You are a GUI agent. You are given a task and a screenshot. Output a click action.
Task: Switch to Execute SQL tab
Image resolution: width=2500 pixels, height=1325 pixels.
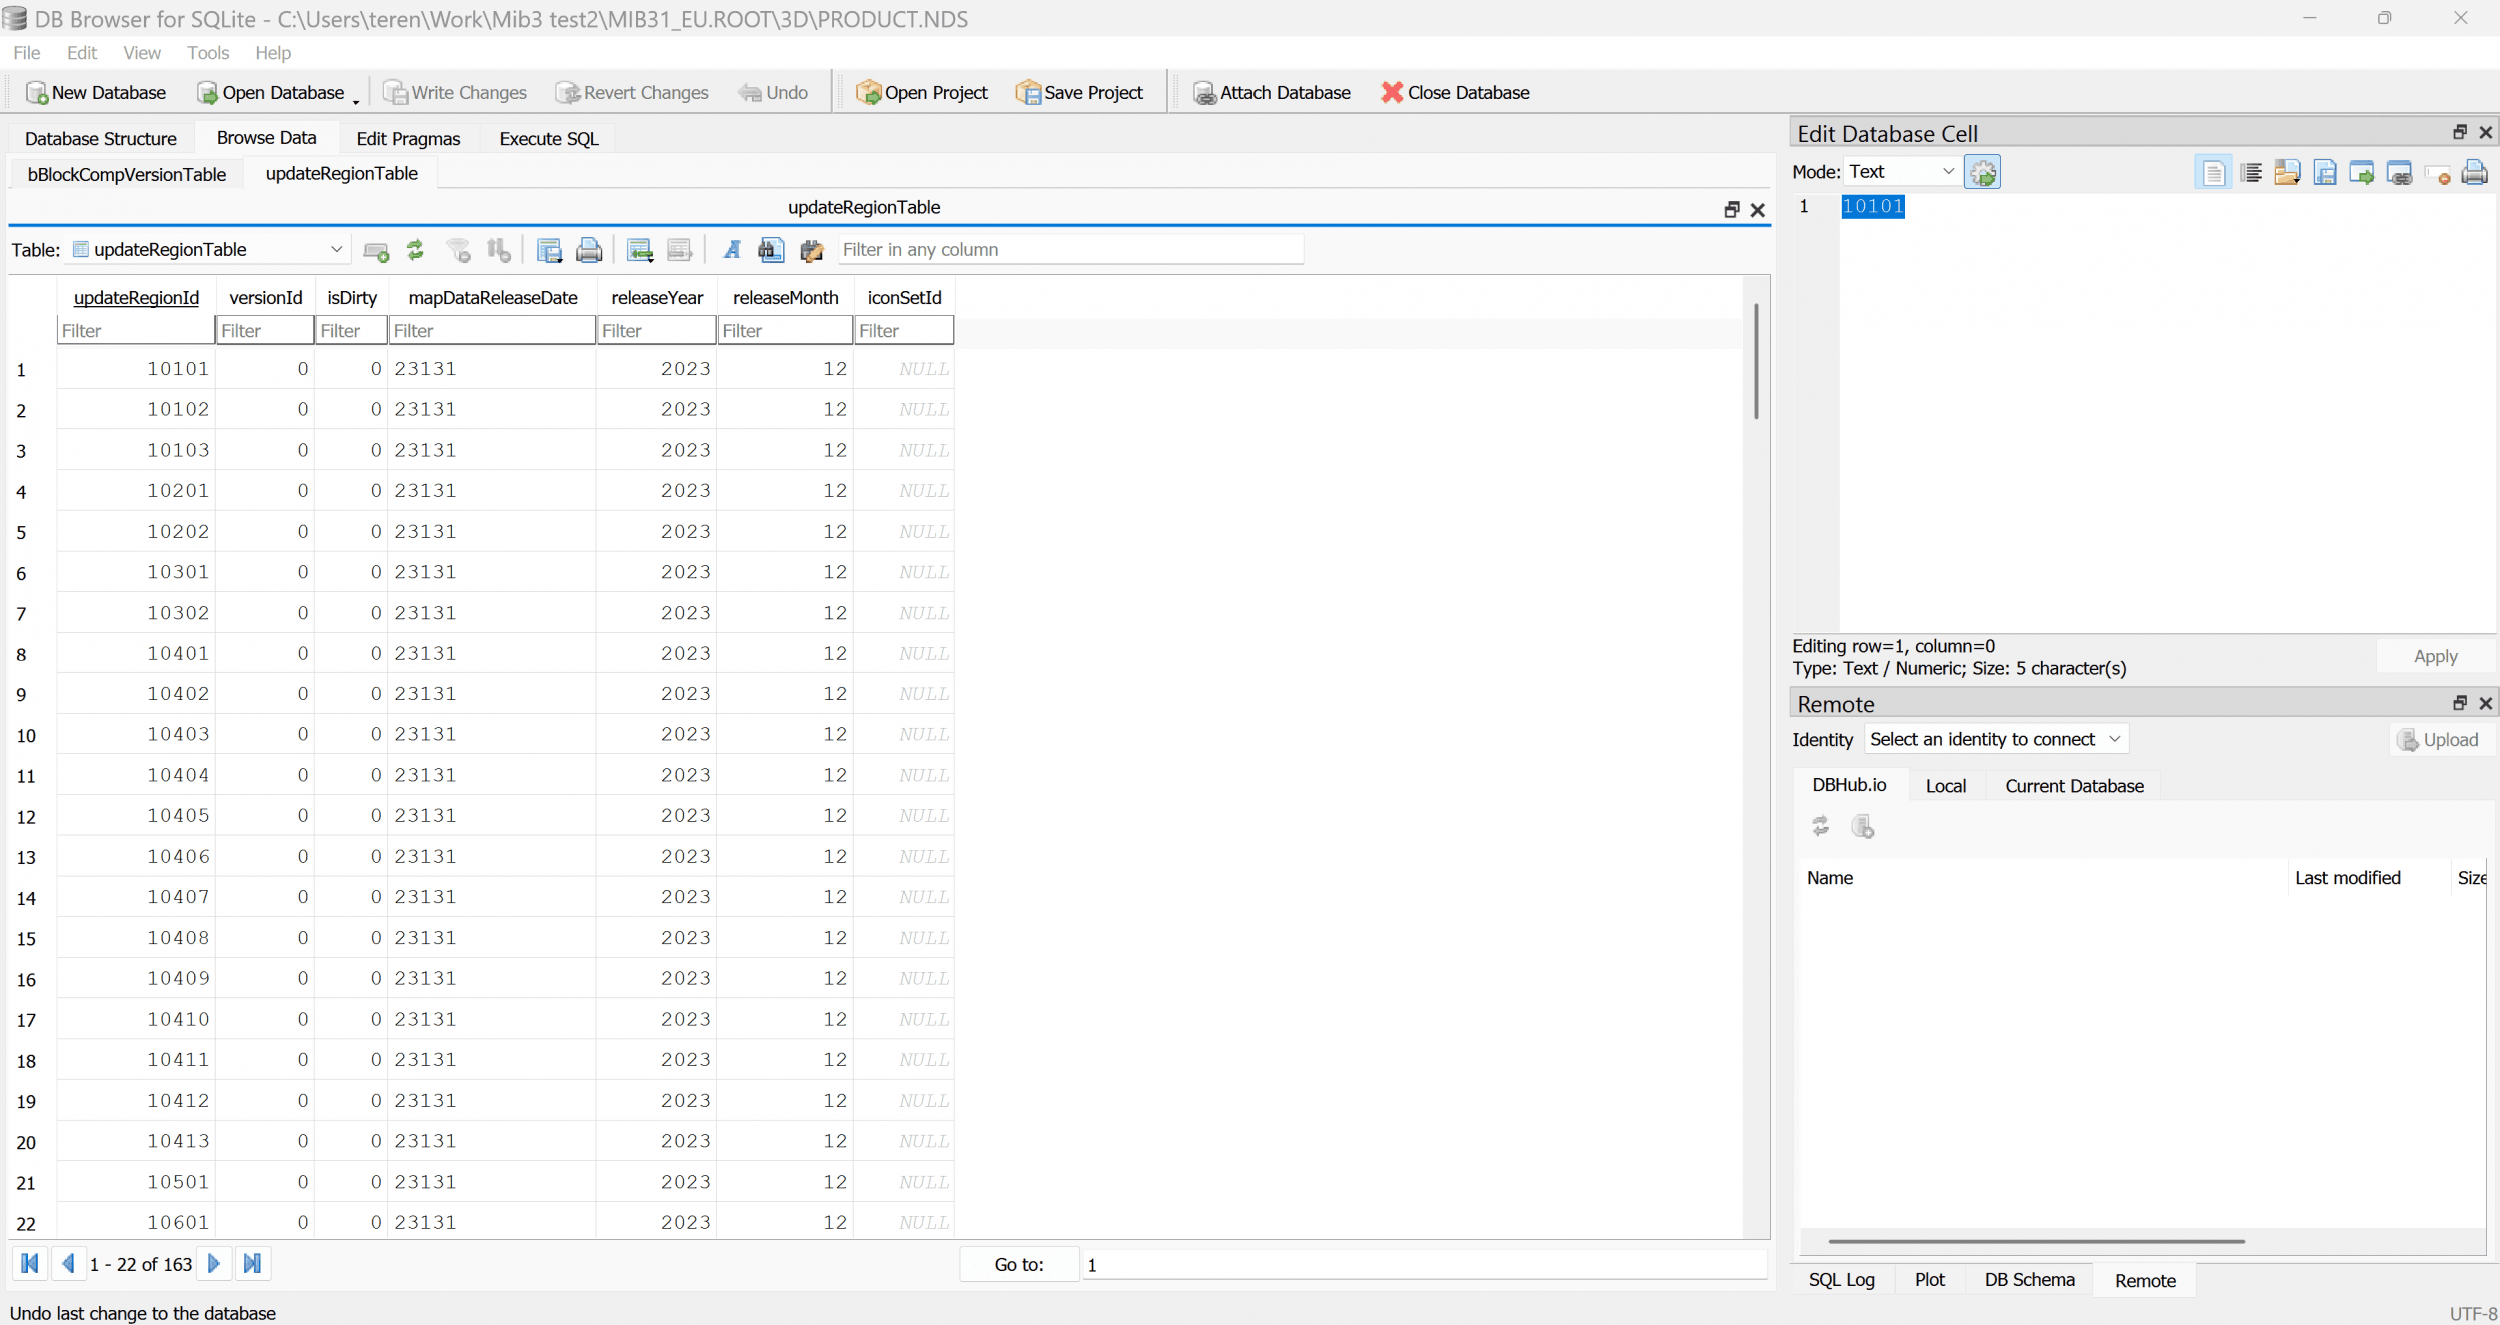pos(549,139)
